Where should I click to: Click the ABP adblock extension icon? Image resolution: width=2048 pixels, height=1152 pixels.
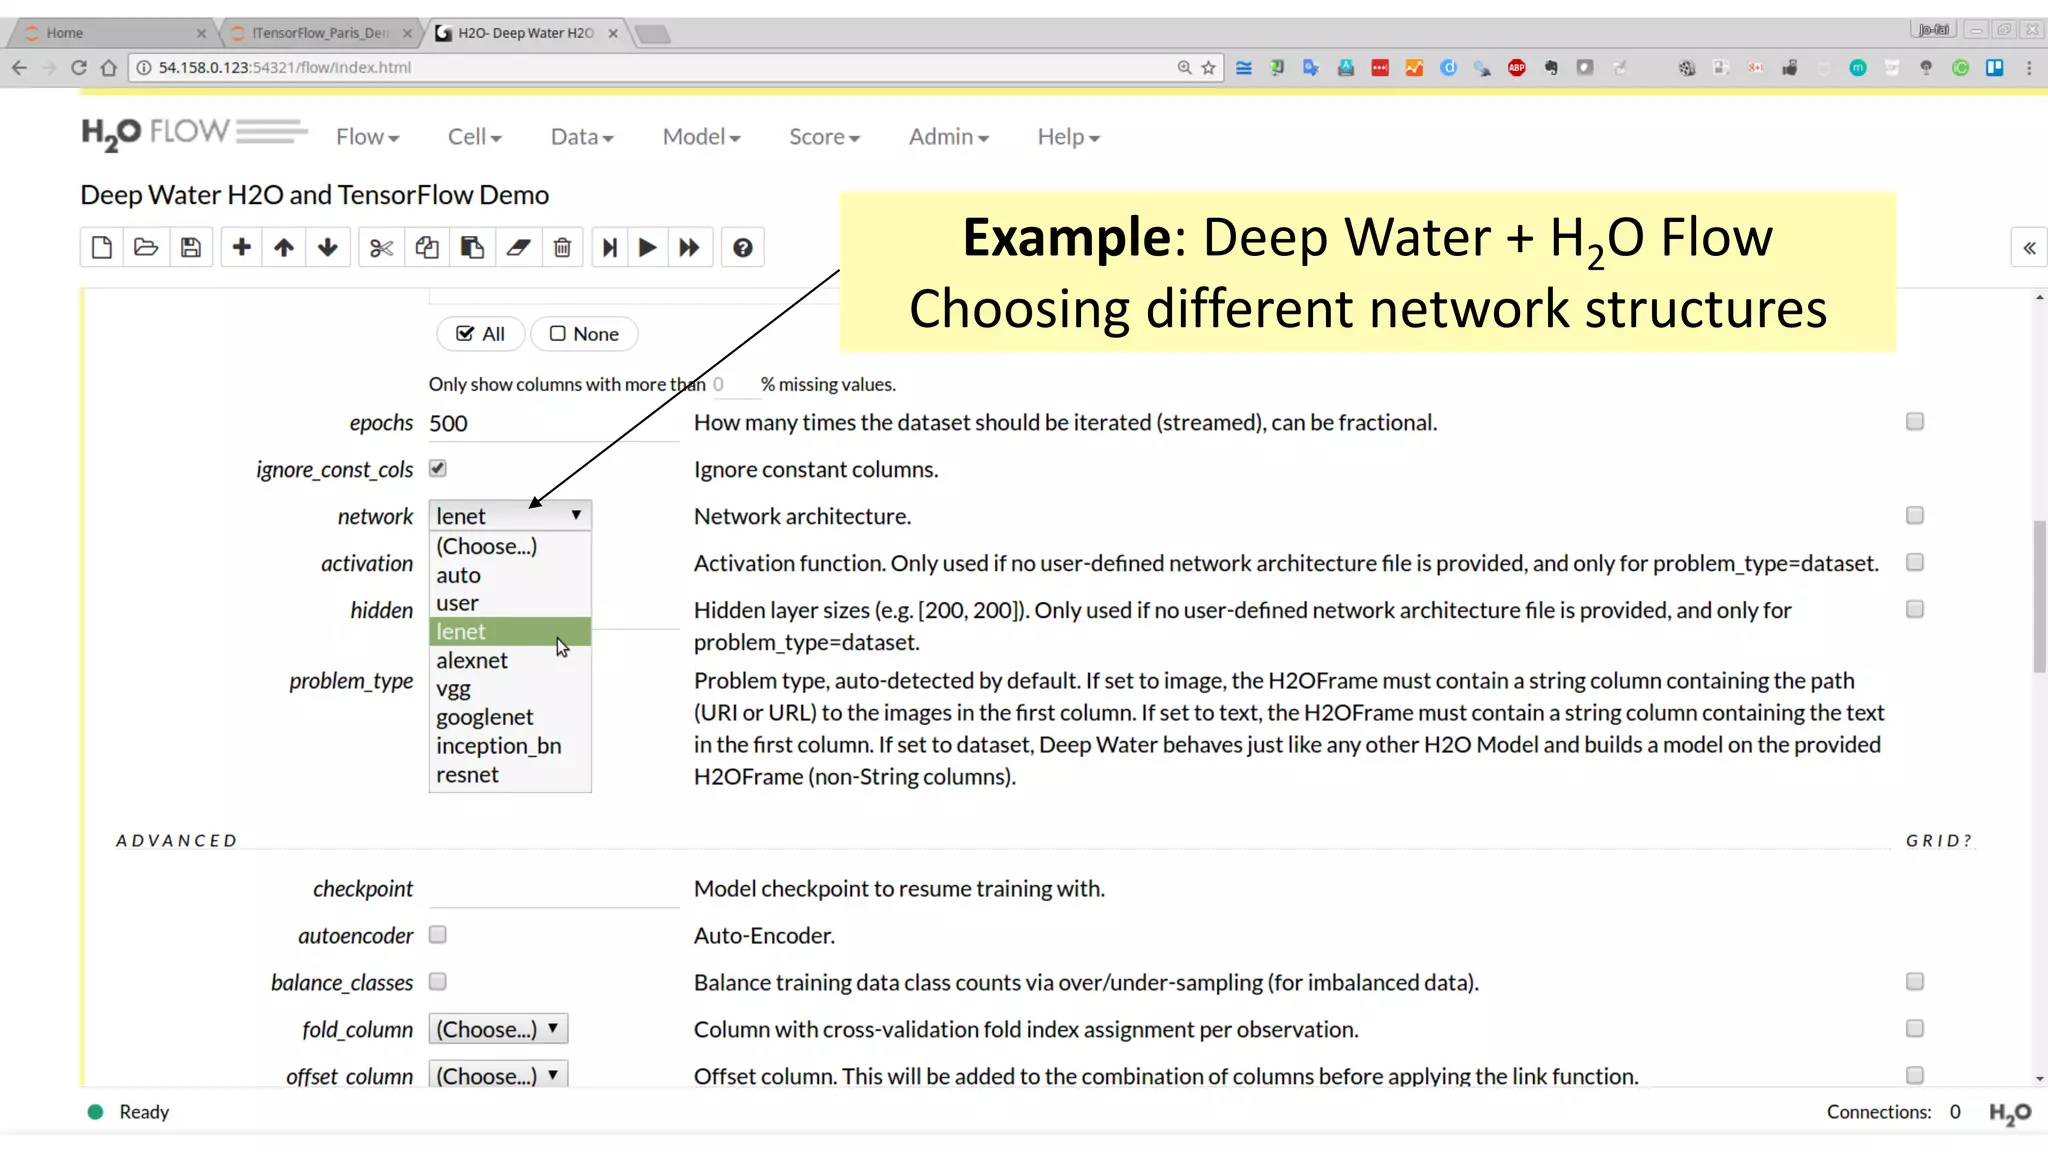tap(1517, 67)
